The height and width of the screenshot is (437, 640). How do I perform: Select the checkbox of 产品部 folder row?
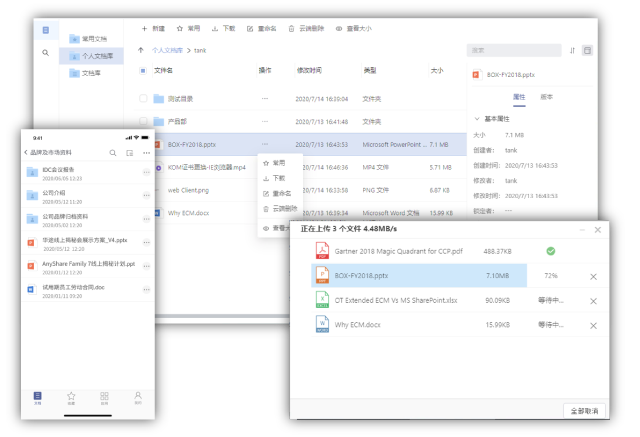[143, 122]
